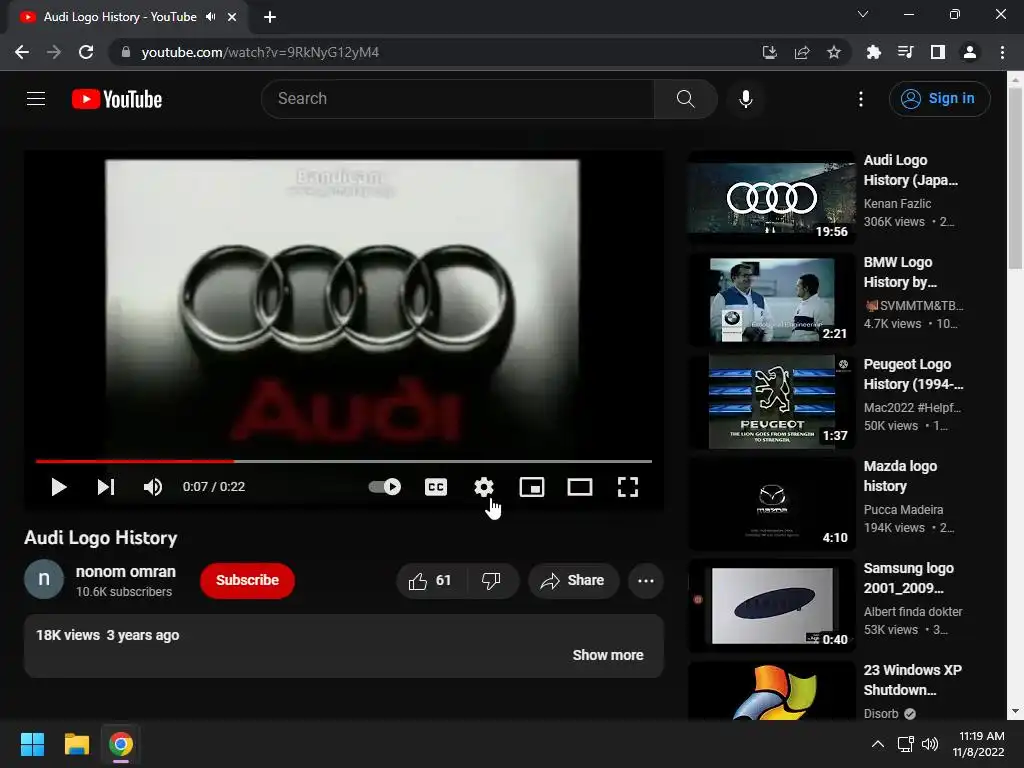Mute the tab via speaker icon
Image resolution: width=1024 pixels, height=768 pixels.
tap(210, 17)
